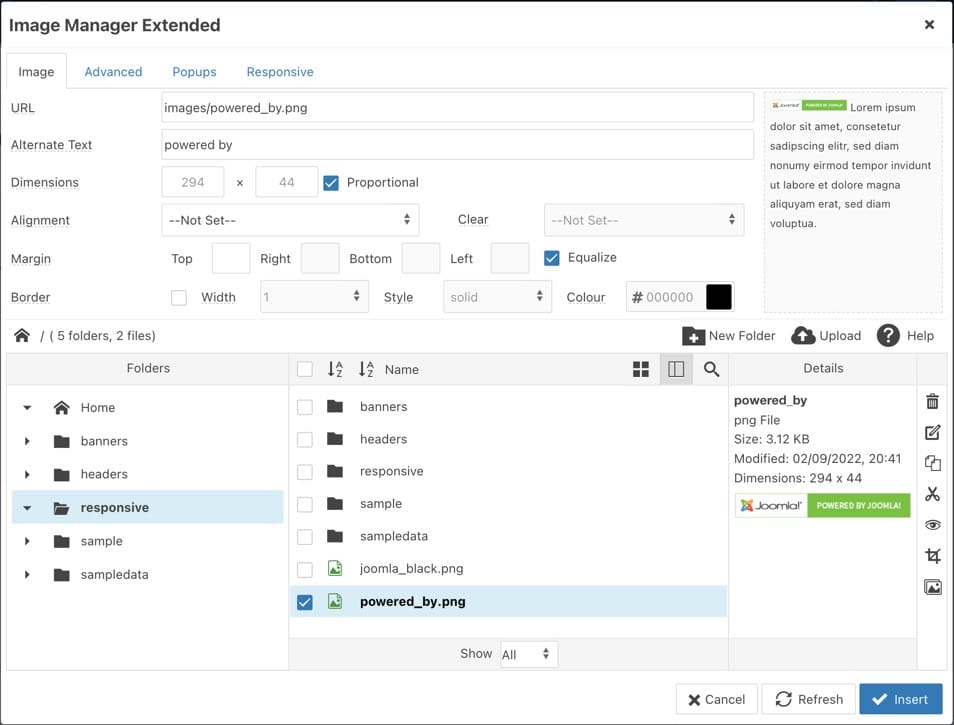
Task: Click the rename edit icon
Action: pyautogui.click(x=932, y=433)
